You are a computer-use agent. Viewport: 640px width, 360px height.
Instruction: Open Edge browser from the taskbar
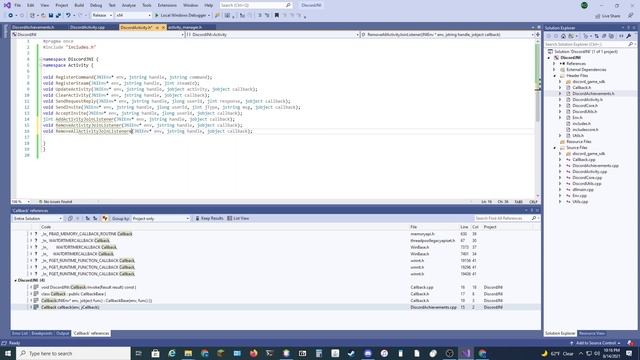(172, 353)
